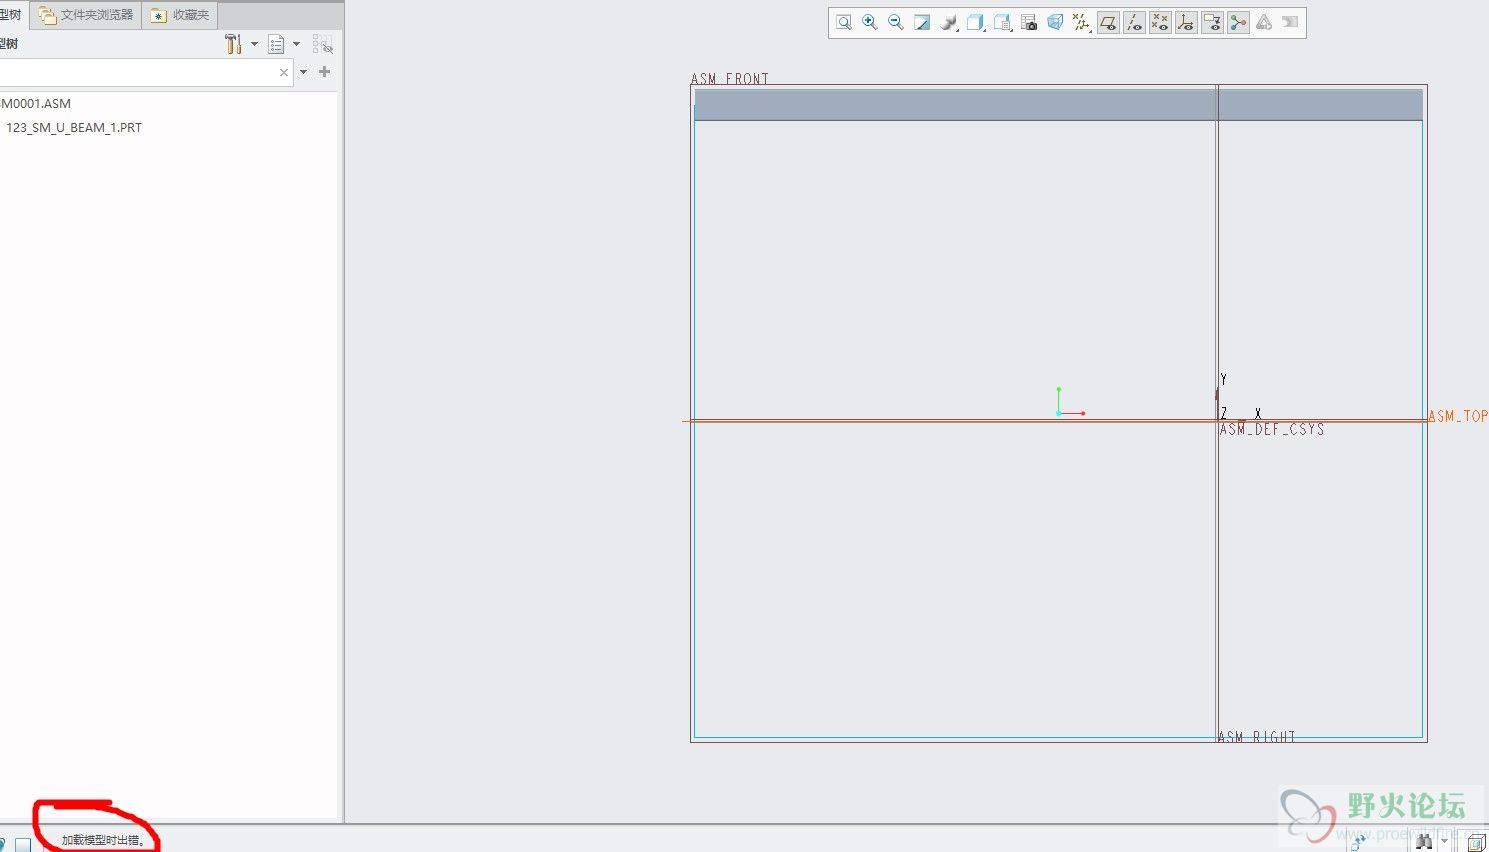
Task: Select the ASM_DEF_CSYS coordinate system label
Action: tap(1272, 429)
